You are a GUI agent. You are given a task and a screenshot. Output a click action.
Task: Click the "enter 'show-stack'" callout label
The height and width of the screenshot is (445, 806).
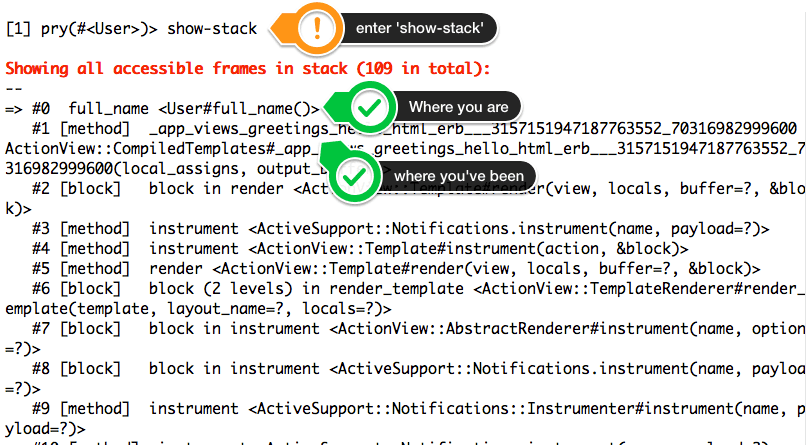click(x=419, y=28)
